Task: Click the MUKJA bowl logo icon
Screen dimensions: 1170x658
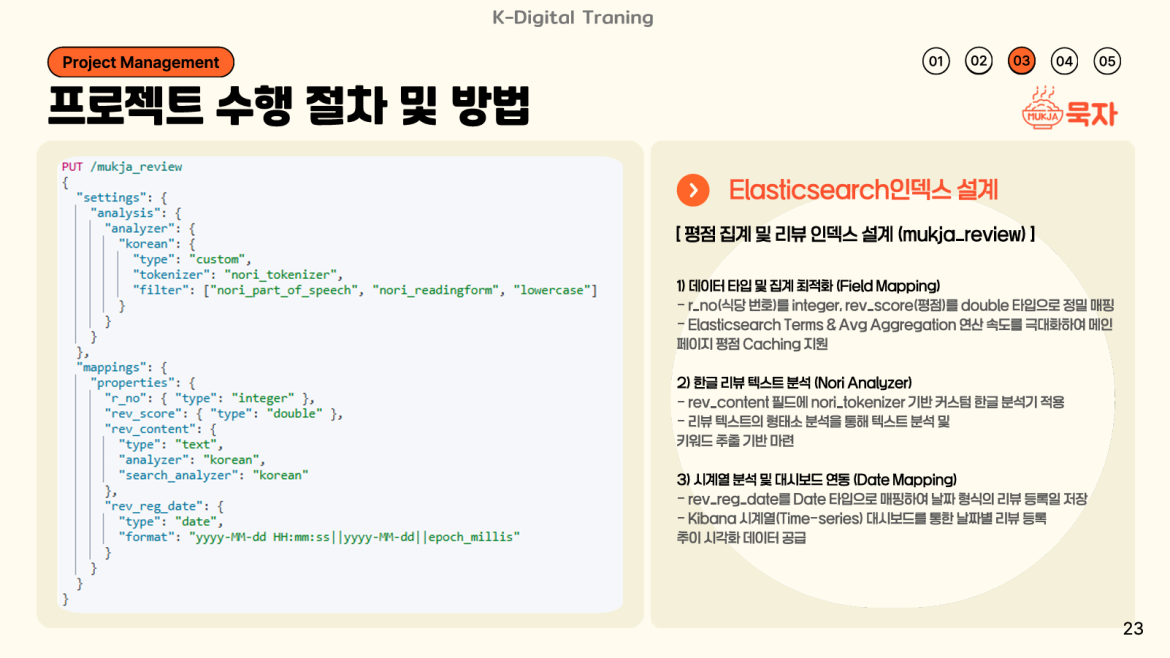Action: point(1042,109)
